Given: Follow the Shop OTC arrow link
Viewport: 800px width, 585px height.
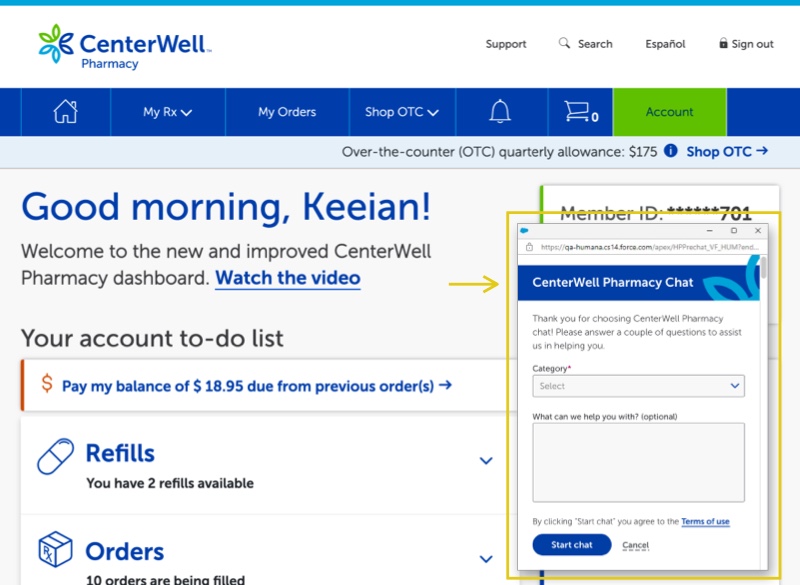Looking at the screenshot, I should click(x=727, y=151).
